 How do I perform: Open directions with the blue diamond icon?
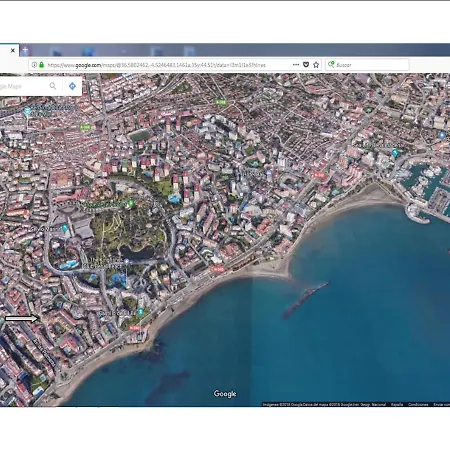pos(72,86)
